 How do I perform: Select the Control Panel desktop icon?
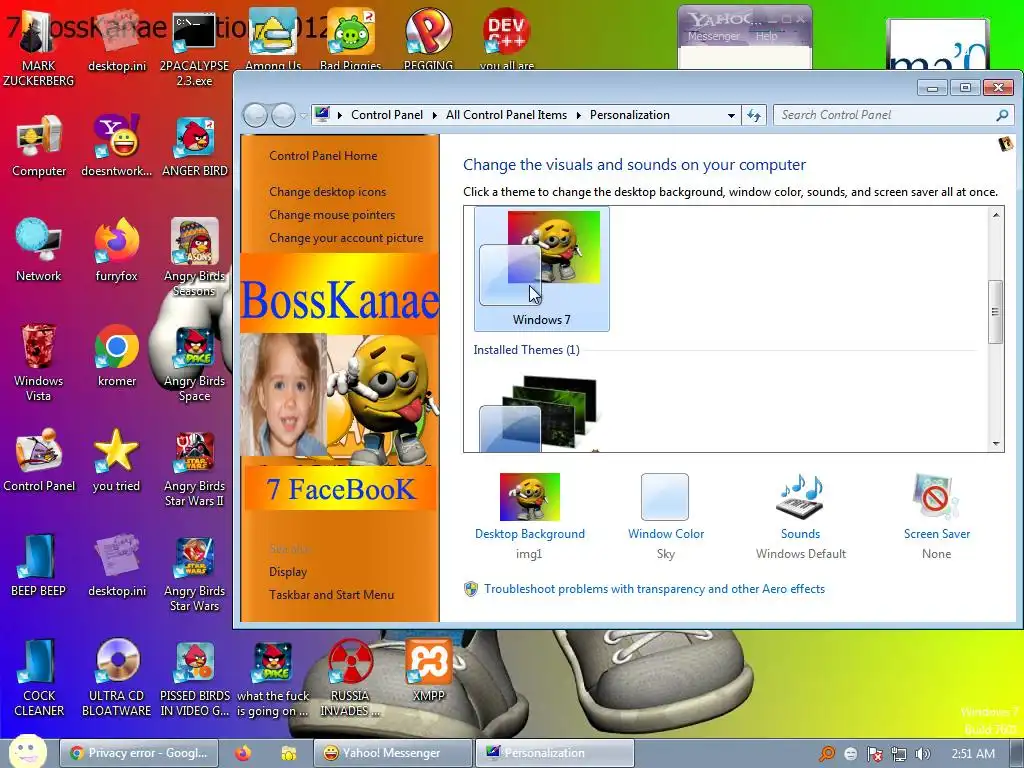coord(39,460)
